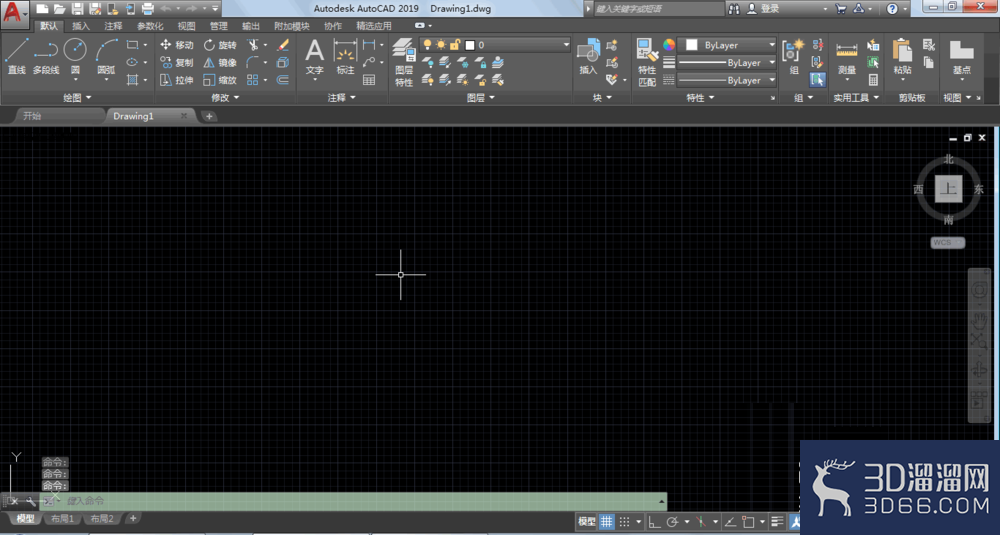
Task: Click the Plot/Print icon in quick access toolbar
Action: (x=147, y=8)
